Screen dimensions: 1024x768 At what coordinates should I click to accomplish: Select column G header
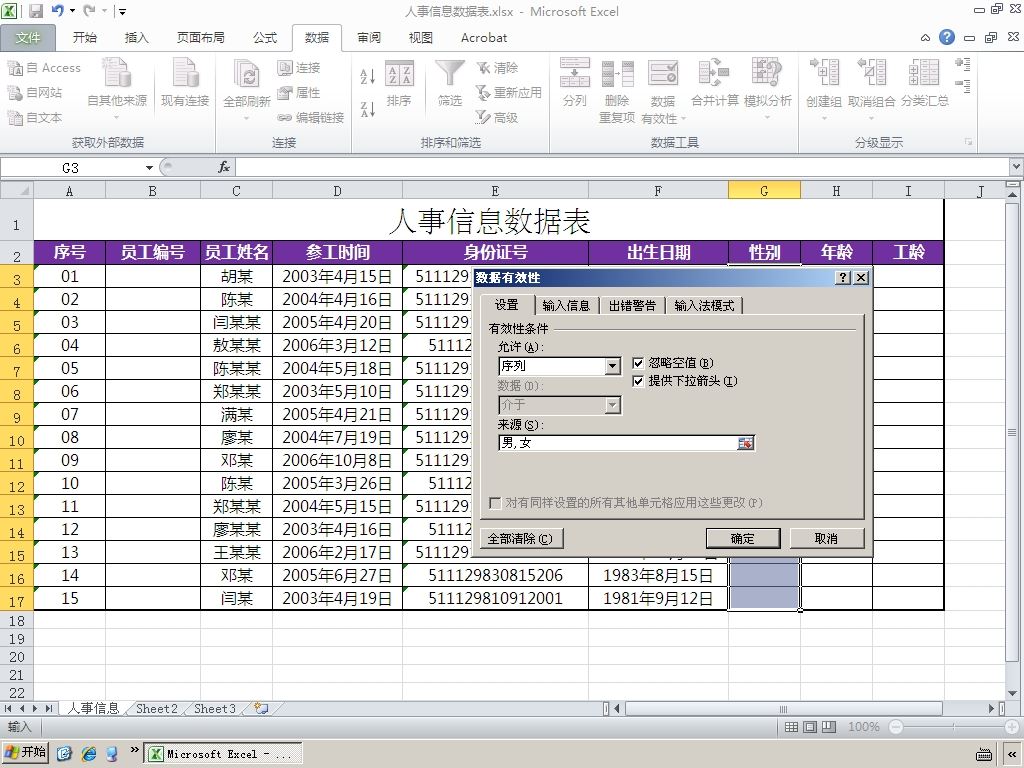click(764, 191)
